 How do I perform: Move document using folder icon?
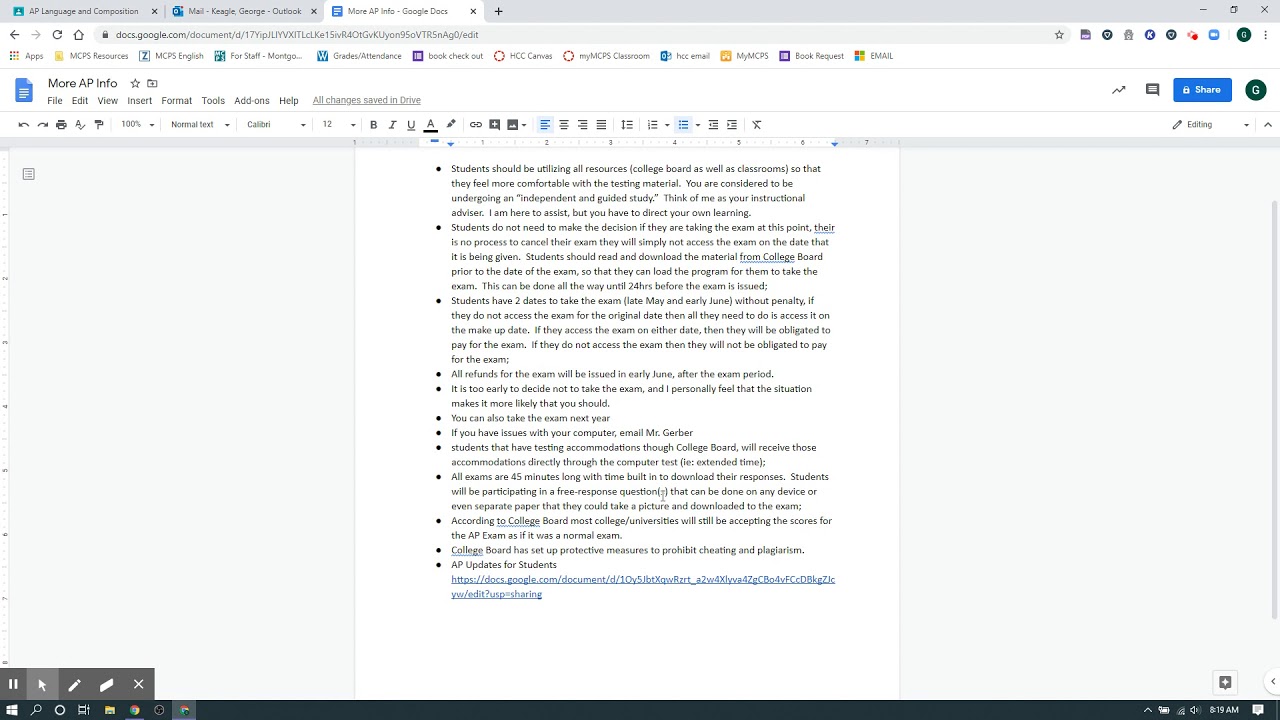152,83
